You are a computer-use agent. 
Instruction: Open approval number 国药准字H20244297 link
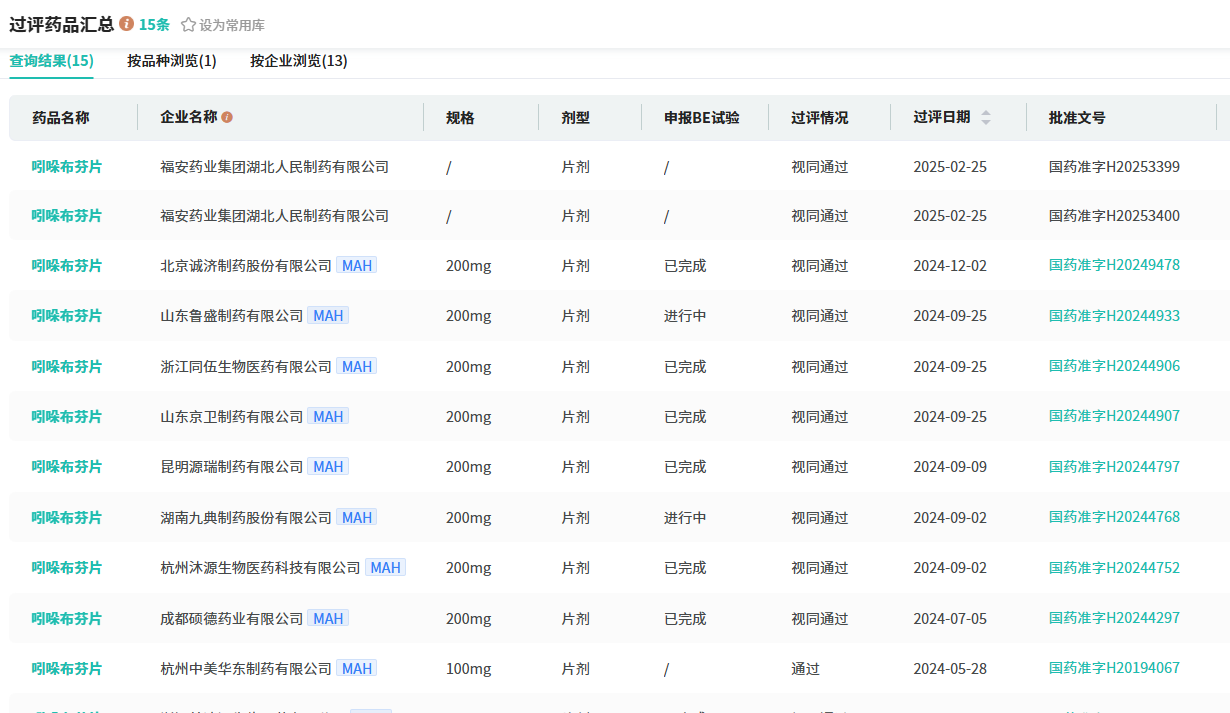[1114, 618]
